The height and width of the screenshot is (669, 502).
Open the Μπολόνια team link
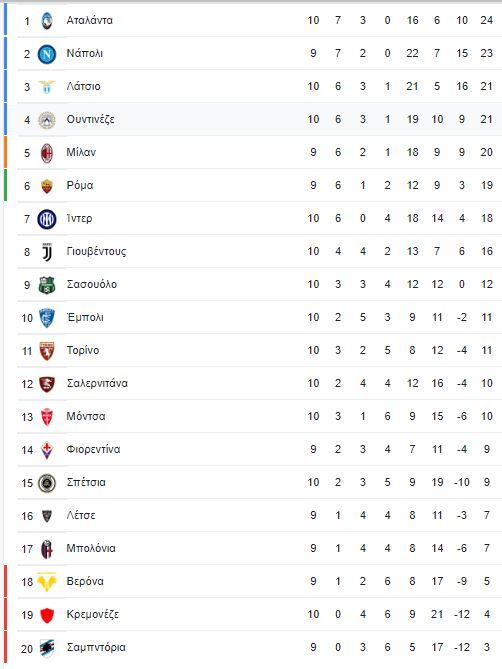tap(91, 549)
